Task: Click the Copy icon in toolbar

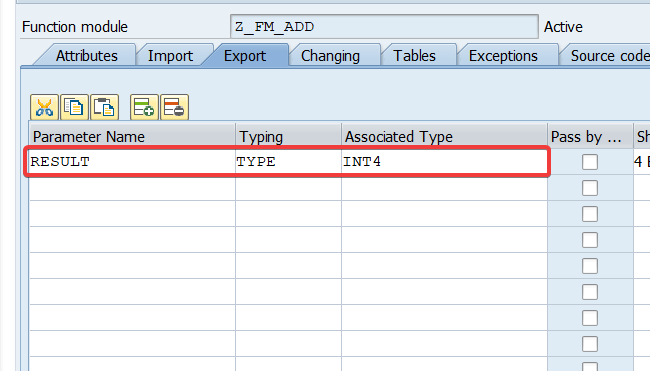Action: click(x=74, y=107)
